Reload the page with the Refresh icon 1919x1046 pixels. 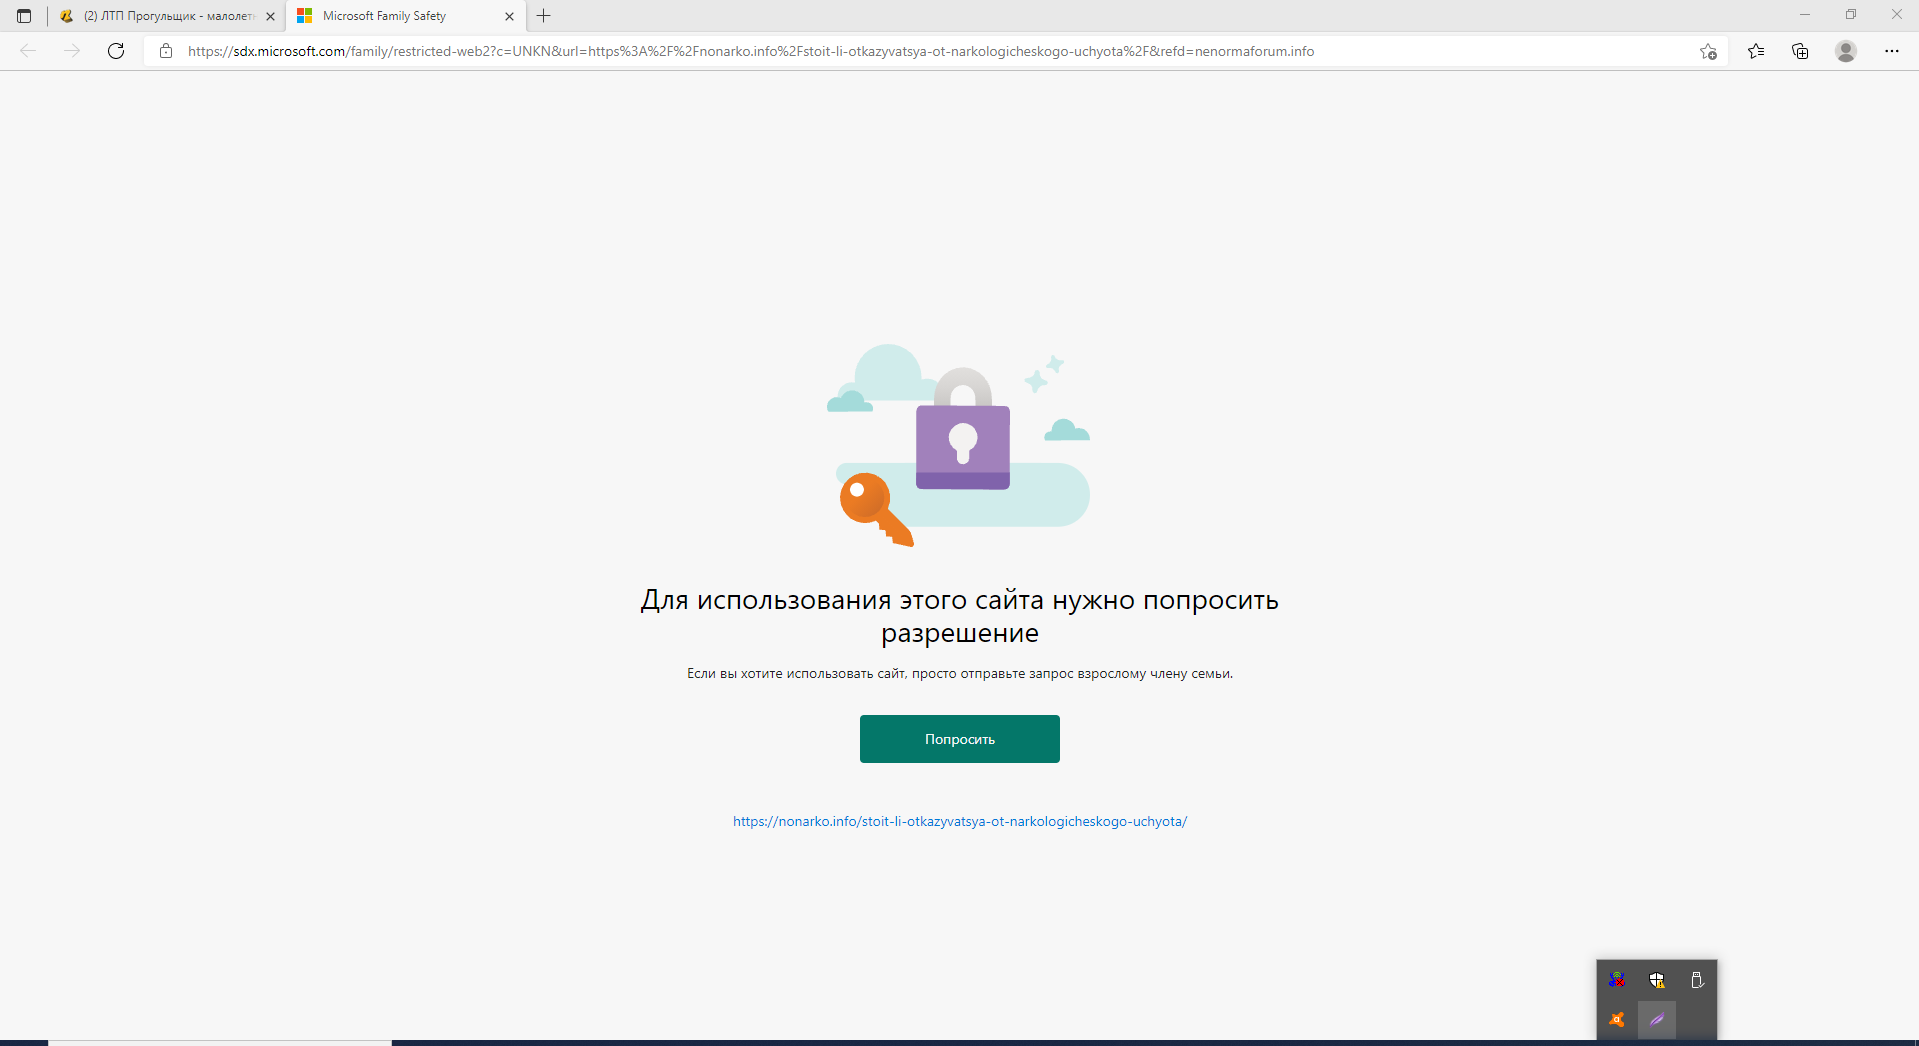click(116, 51)
